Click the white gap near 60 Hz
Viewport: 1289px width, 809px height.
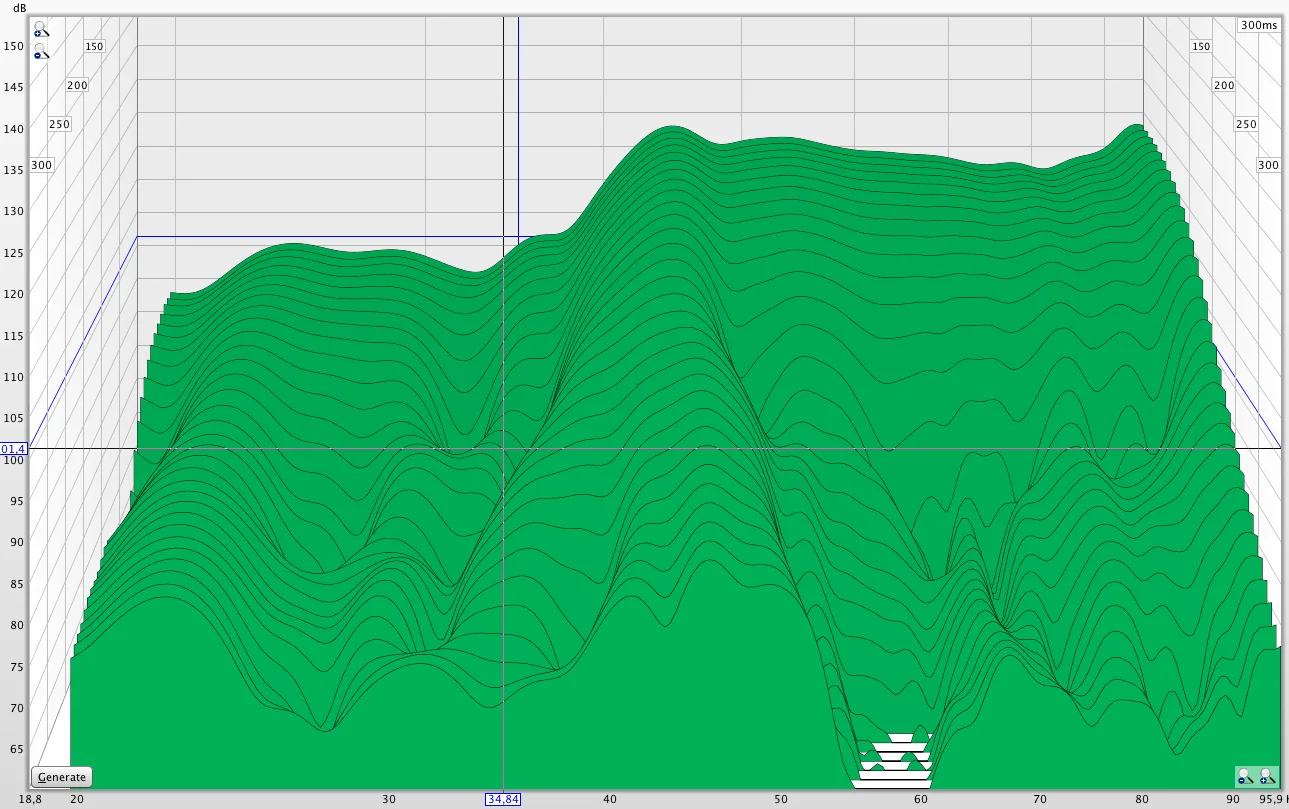point(893,762)
